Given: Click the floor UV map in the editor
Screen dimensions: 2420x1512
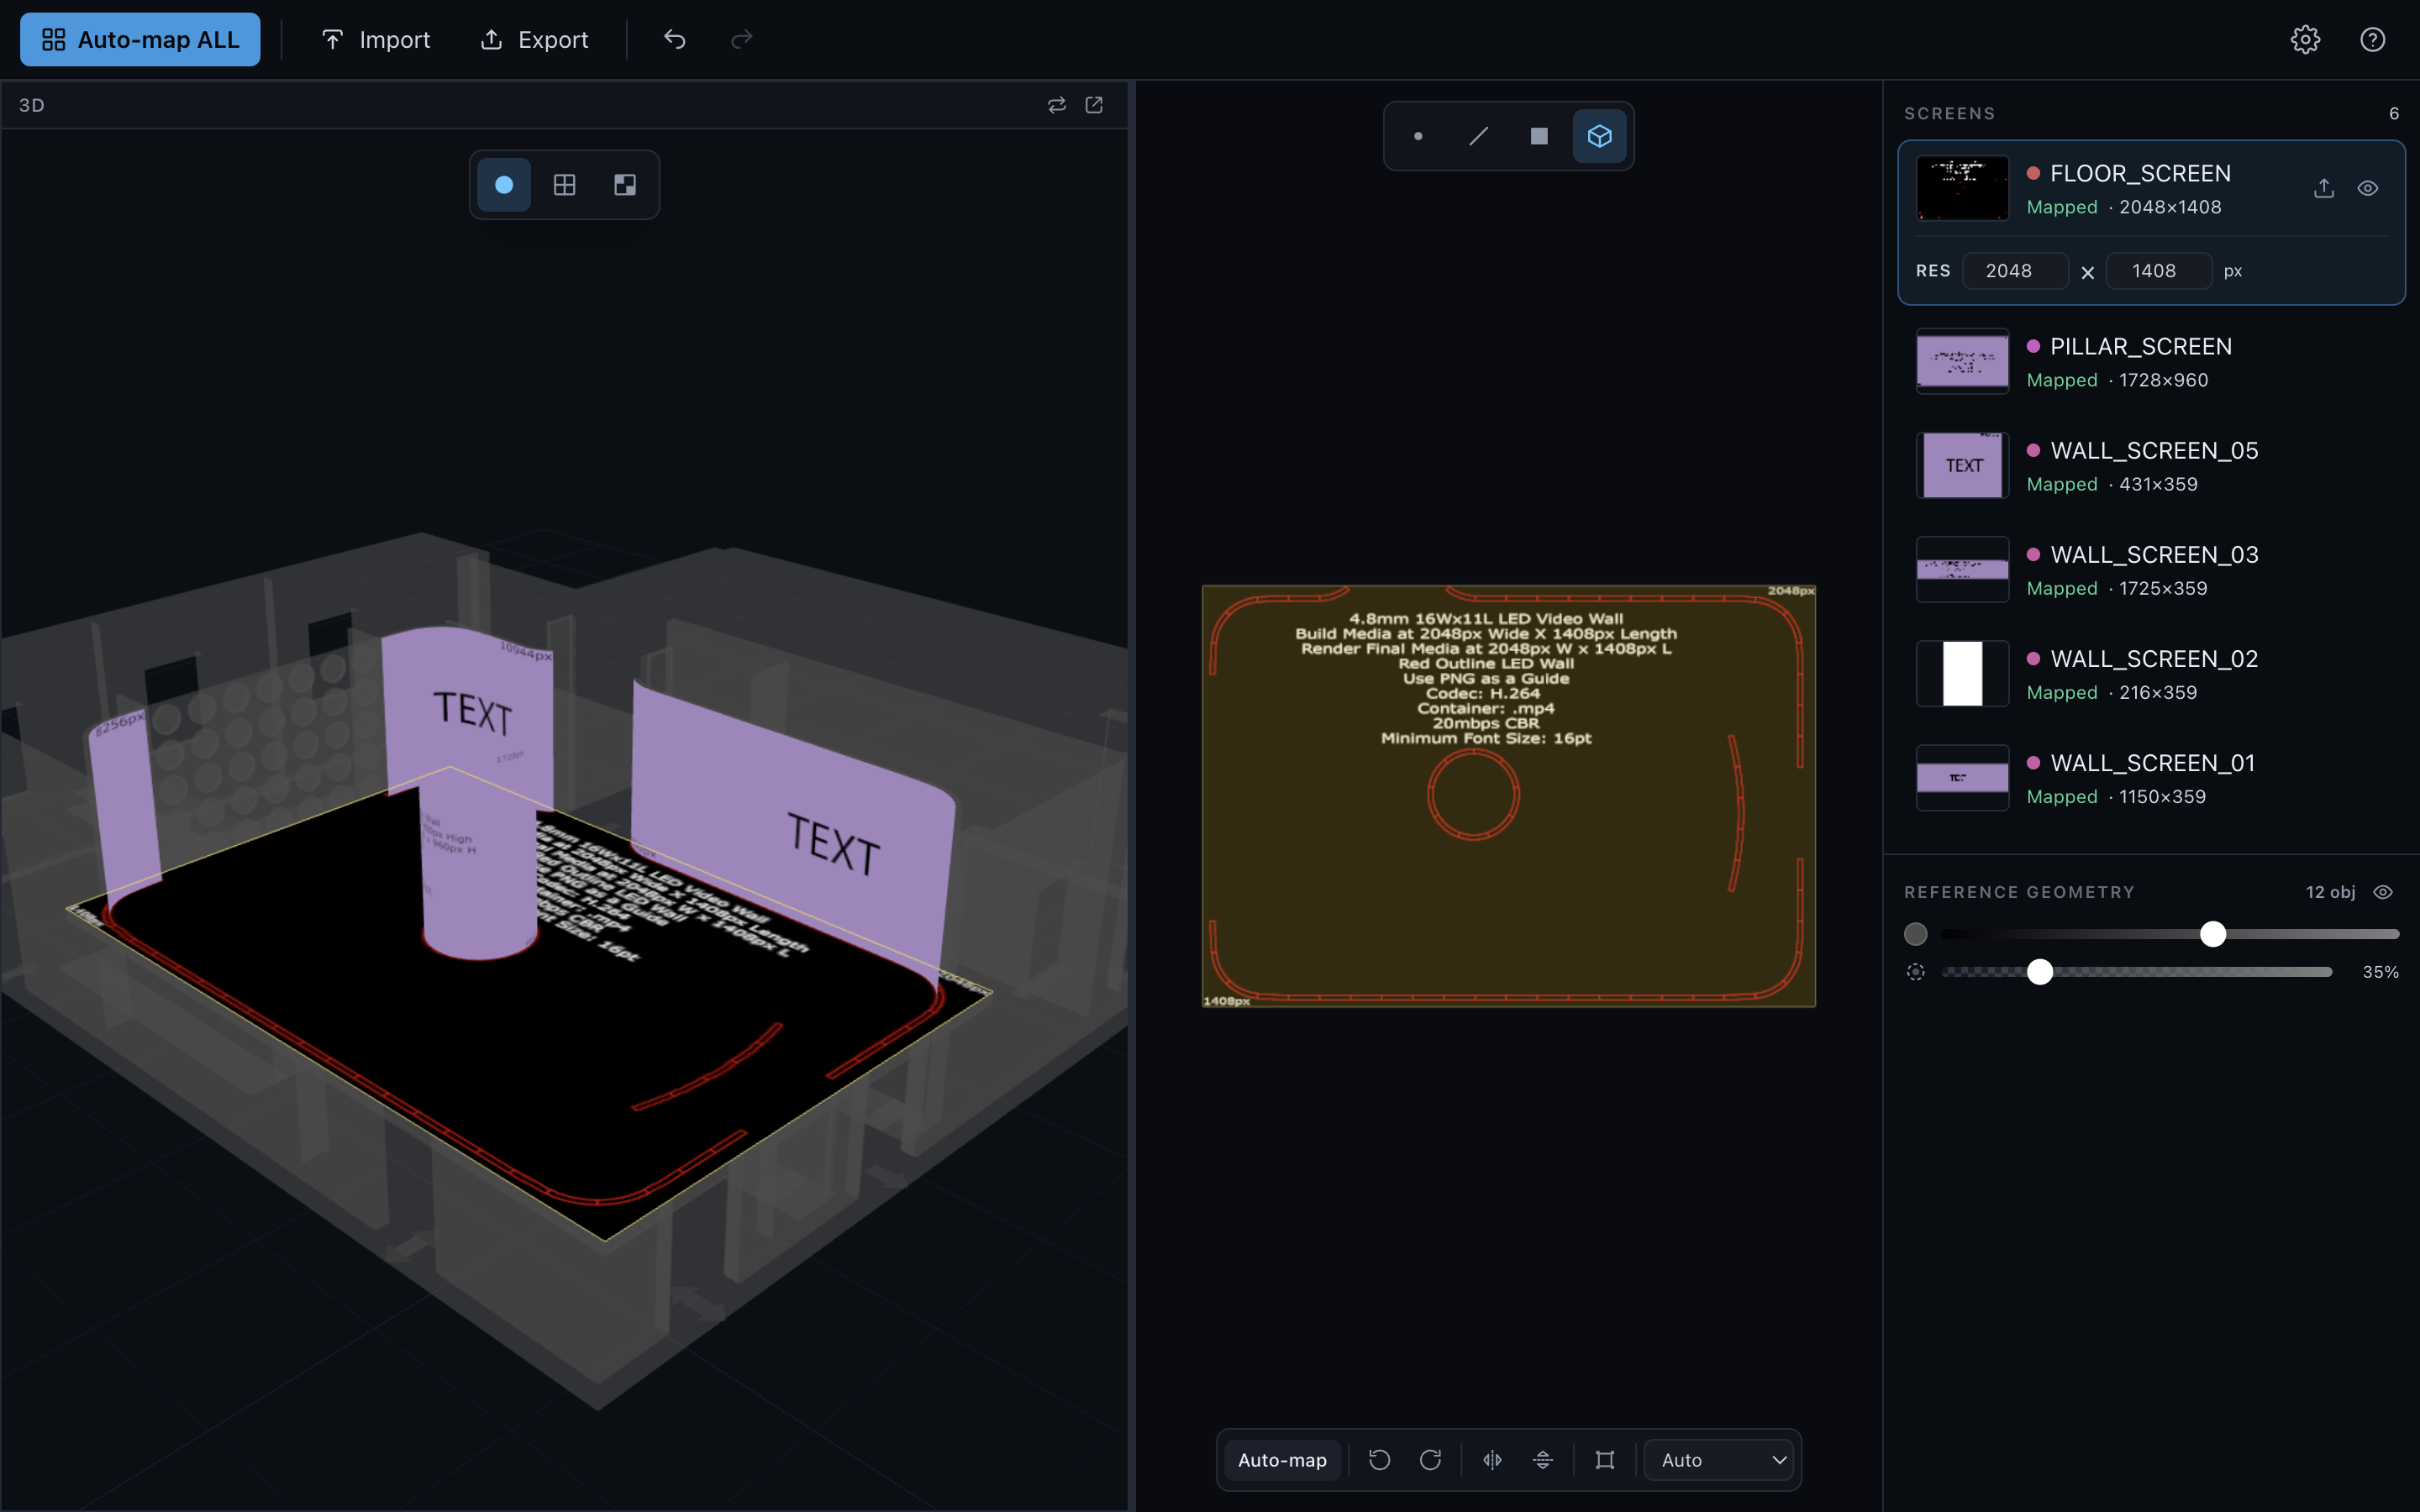Looking at the screenshot, I should [x=1508, y=796].
